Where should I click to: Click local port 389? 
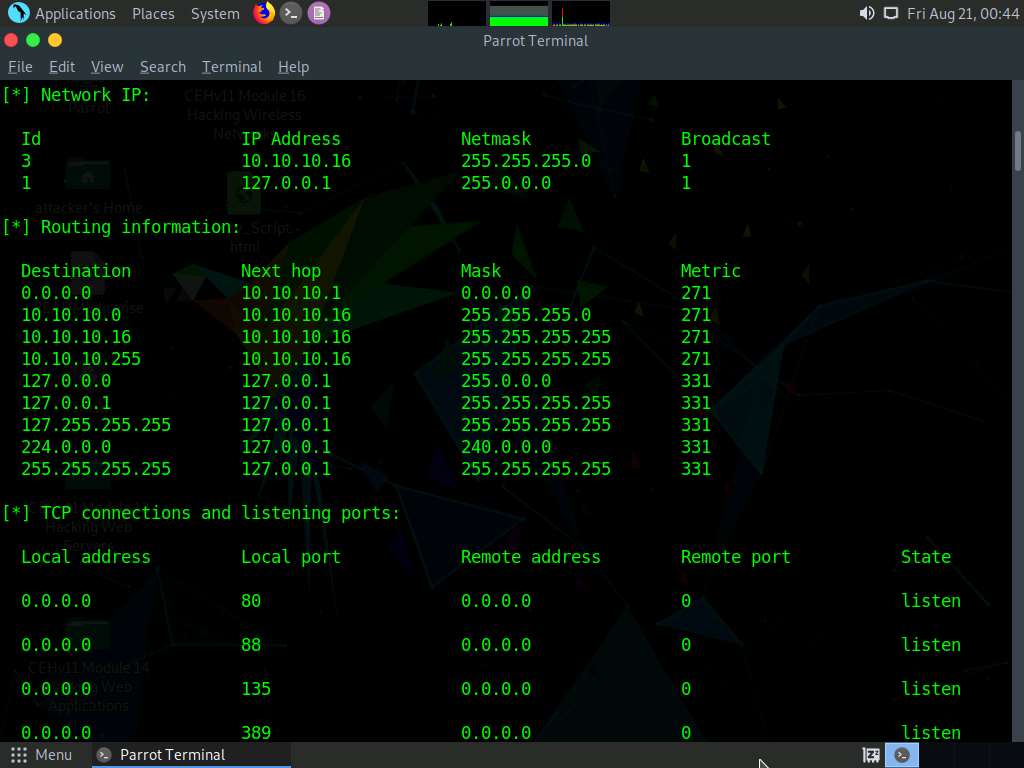click(256, 733)
